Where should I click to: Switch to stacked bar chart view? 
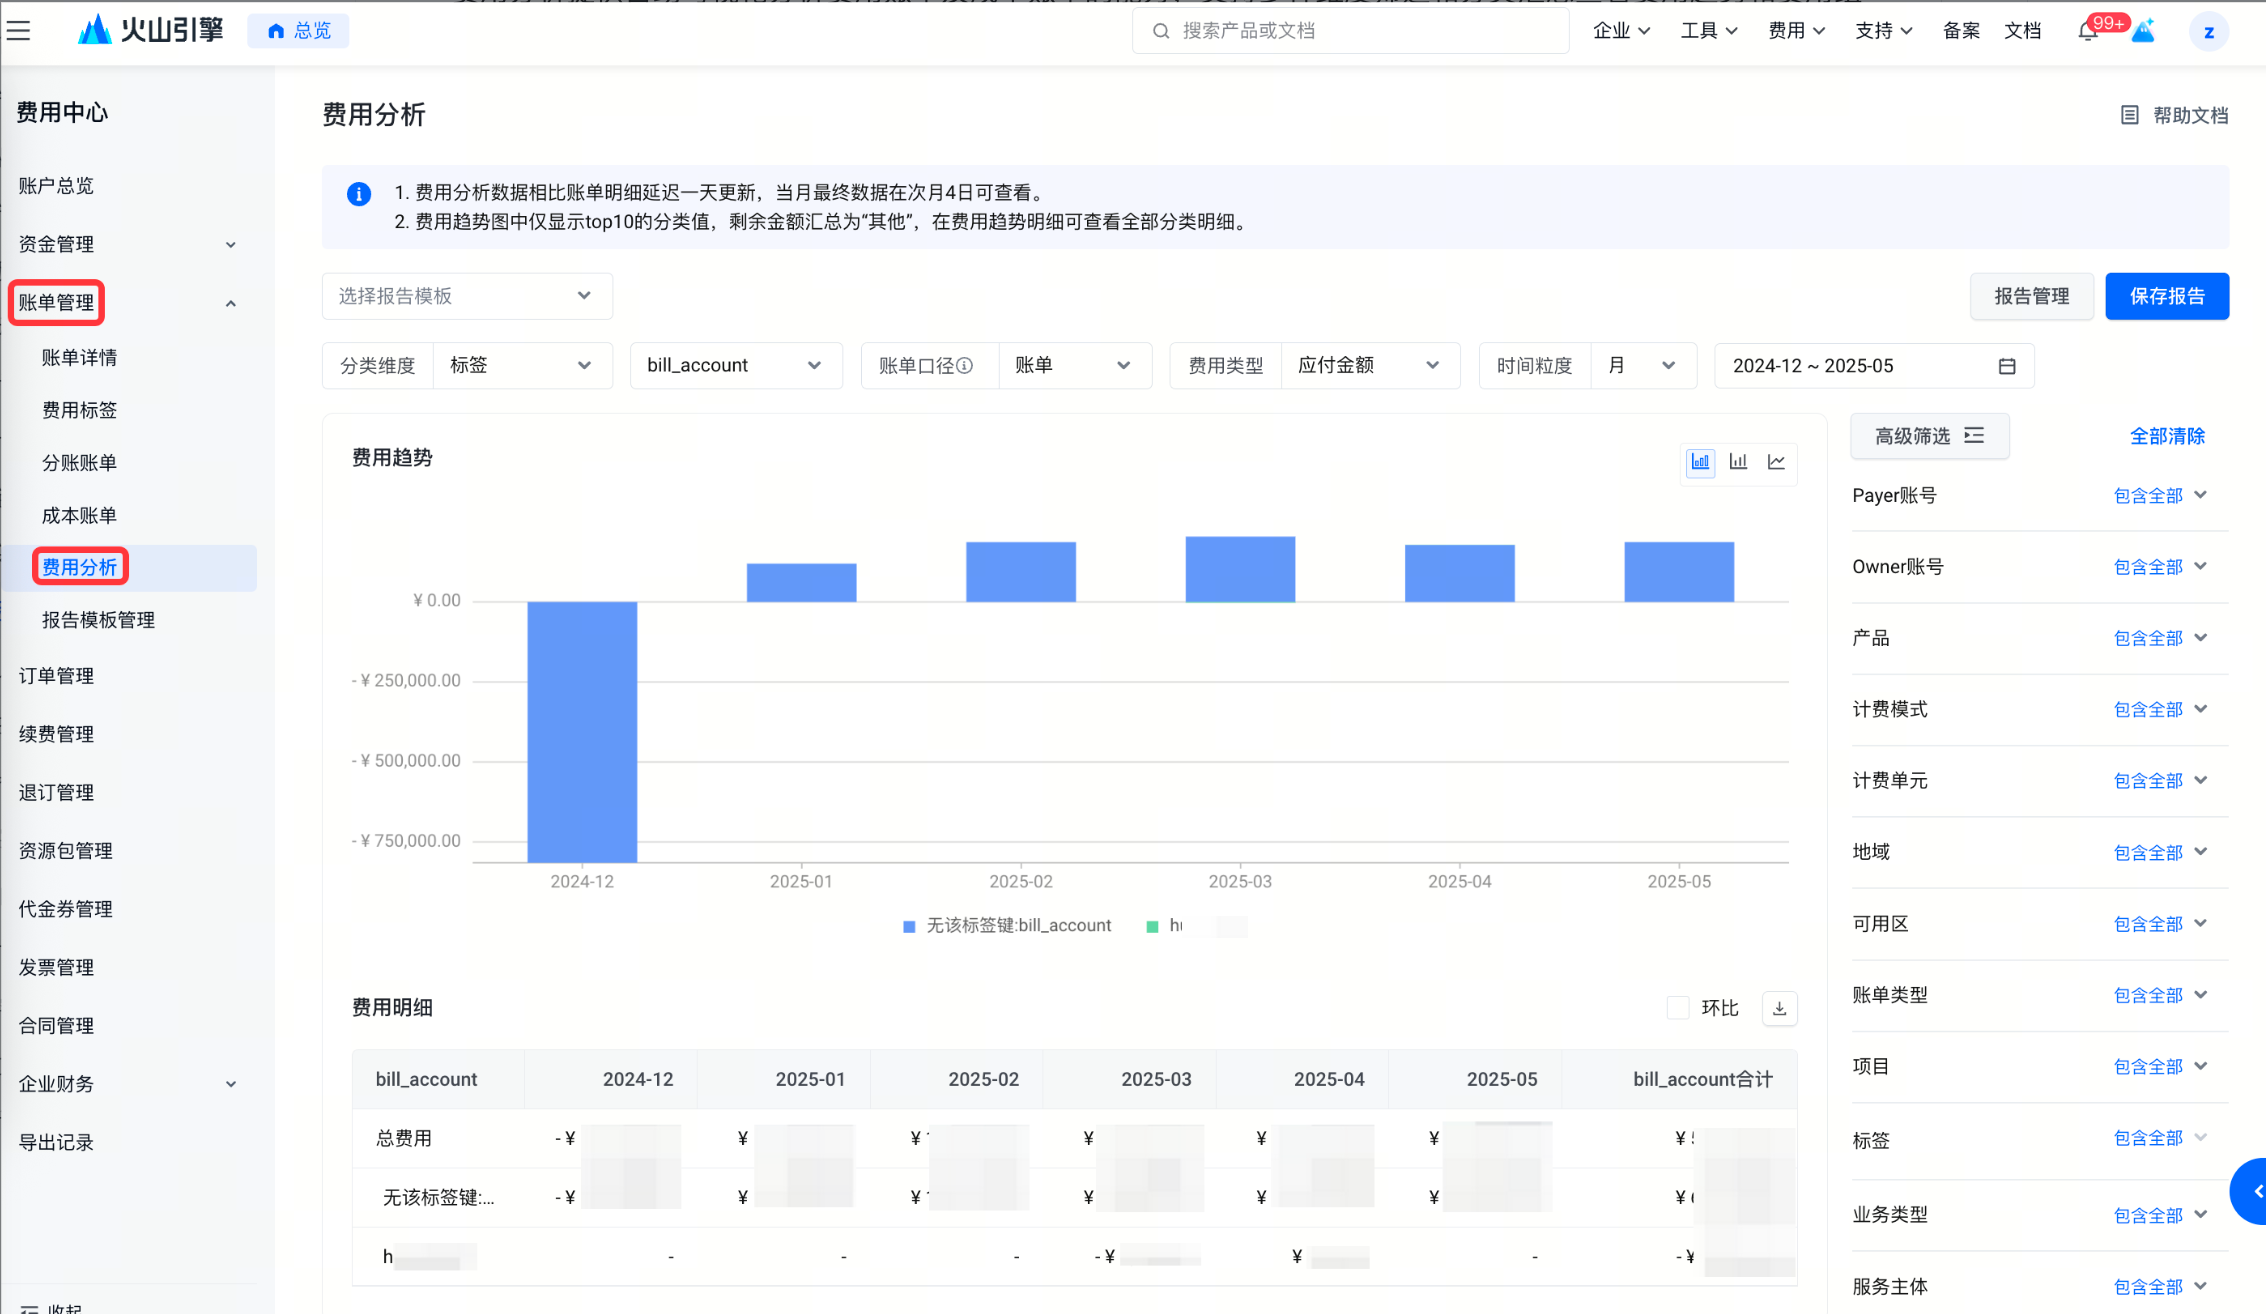pyautogui.click(x=1700, y=462)
